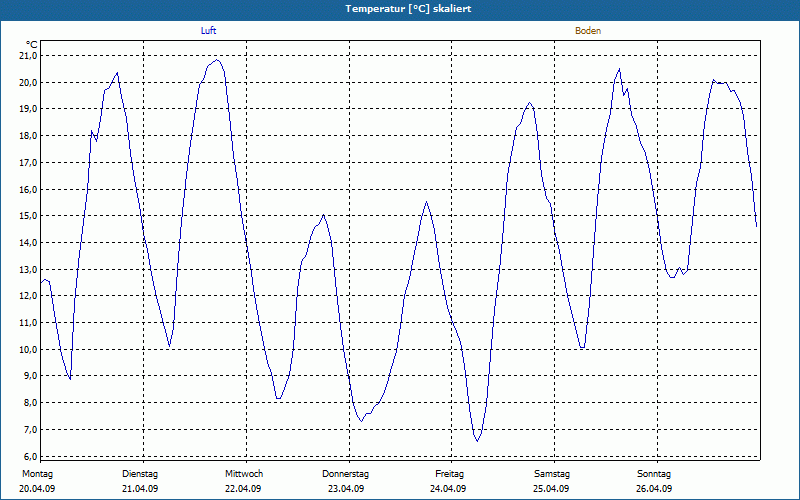Click the Luft legend label
The width and height of the screenshot is (800, 500).
pos(208,31)
